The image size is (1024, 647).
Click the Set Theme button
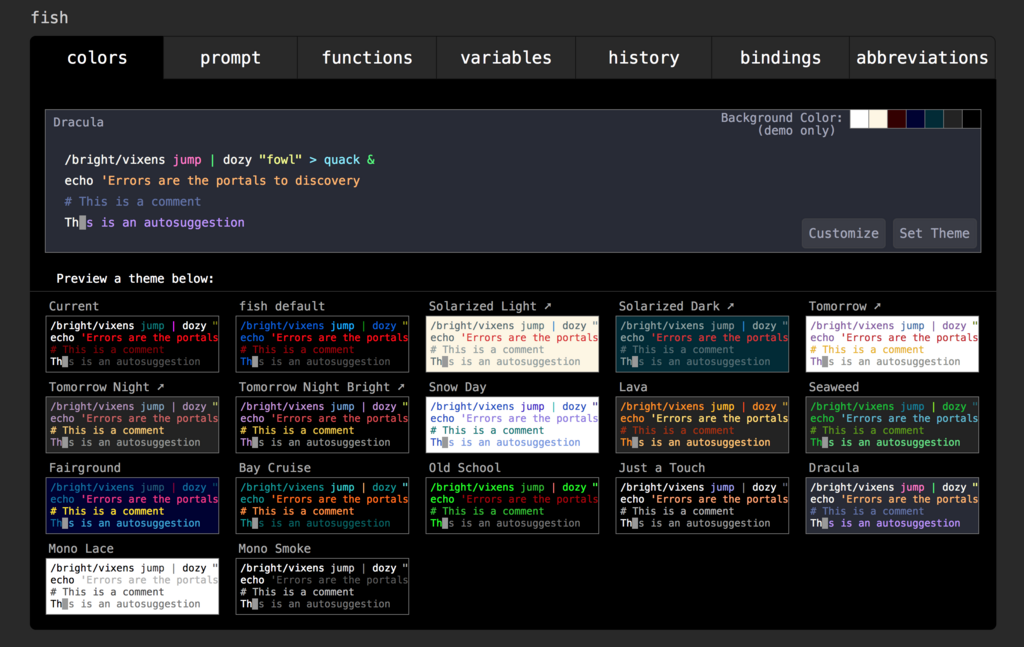[935, 233]
